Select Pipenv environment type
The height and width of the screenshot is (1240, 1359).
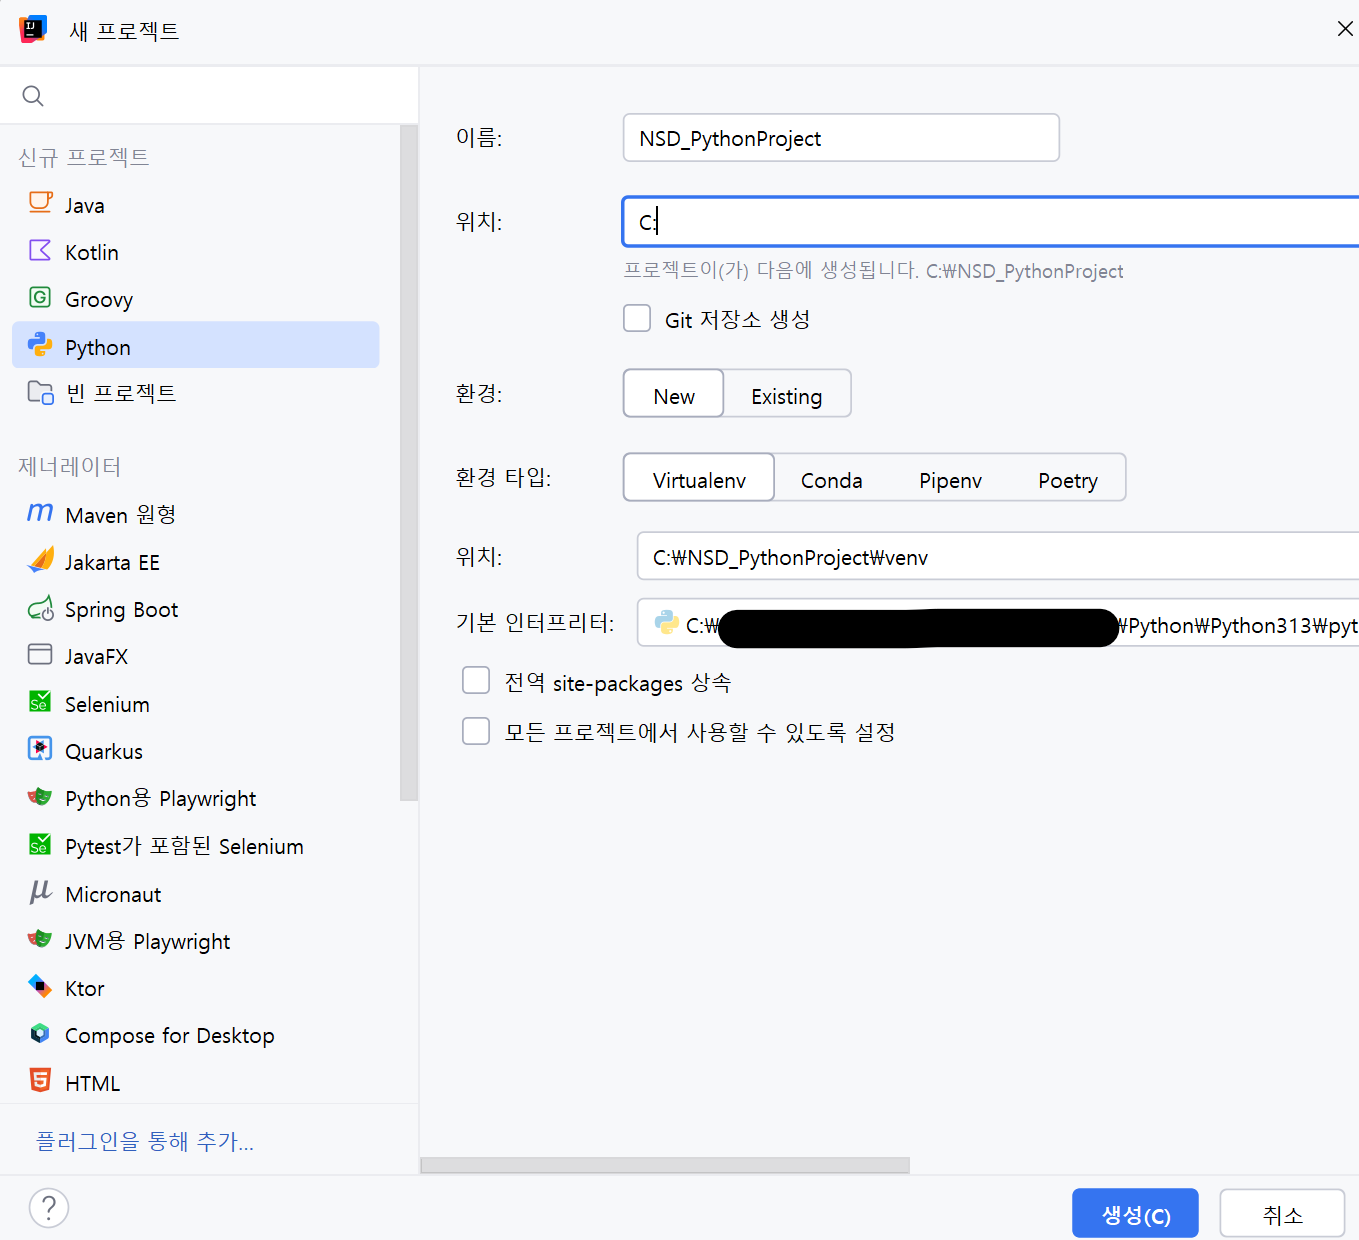click(x=950, y=478)
